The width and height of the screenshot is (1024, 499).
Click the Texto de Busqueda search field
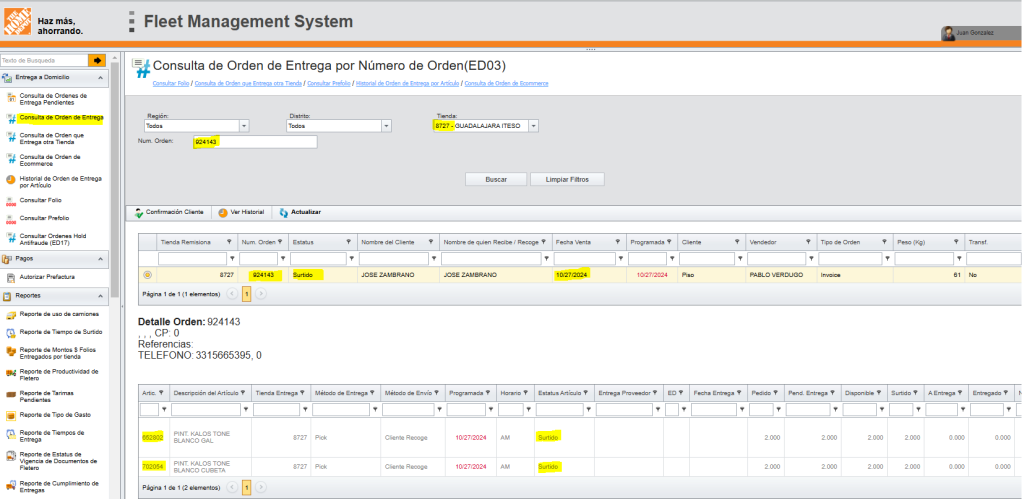tap(44, 60)
